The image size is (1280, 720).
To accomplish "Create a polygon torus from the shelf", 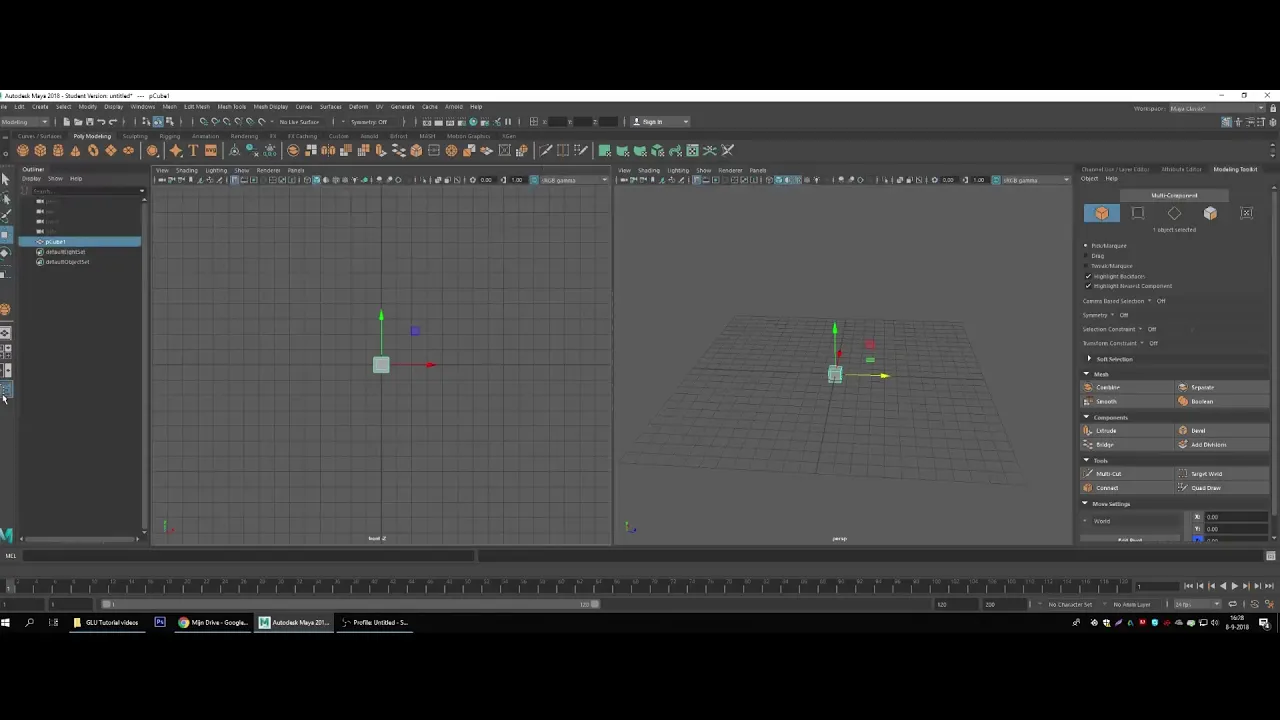I will 93,151.
